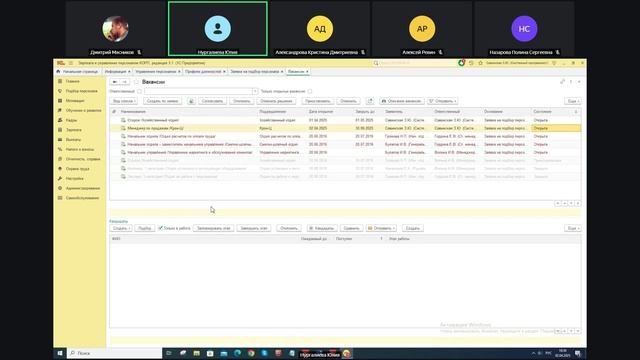Click the Завершить этап button
640x360 pixels.
[253, 228]
